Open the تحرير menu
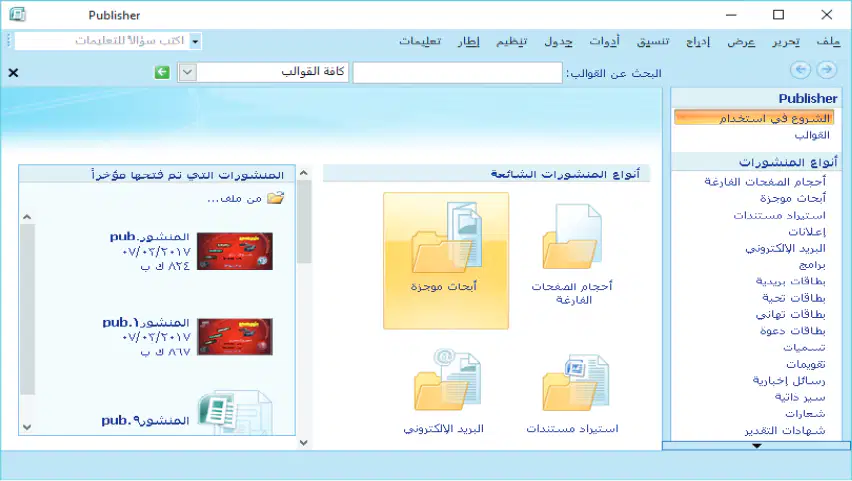 [x=786, y=41]
